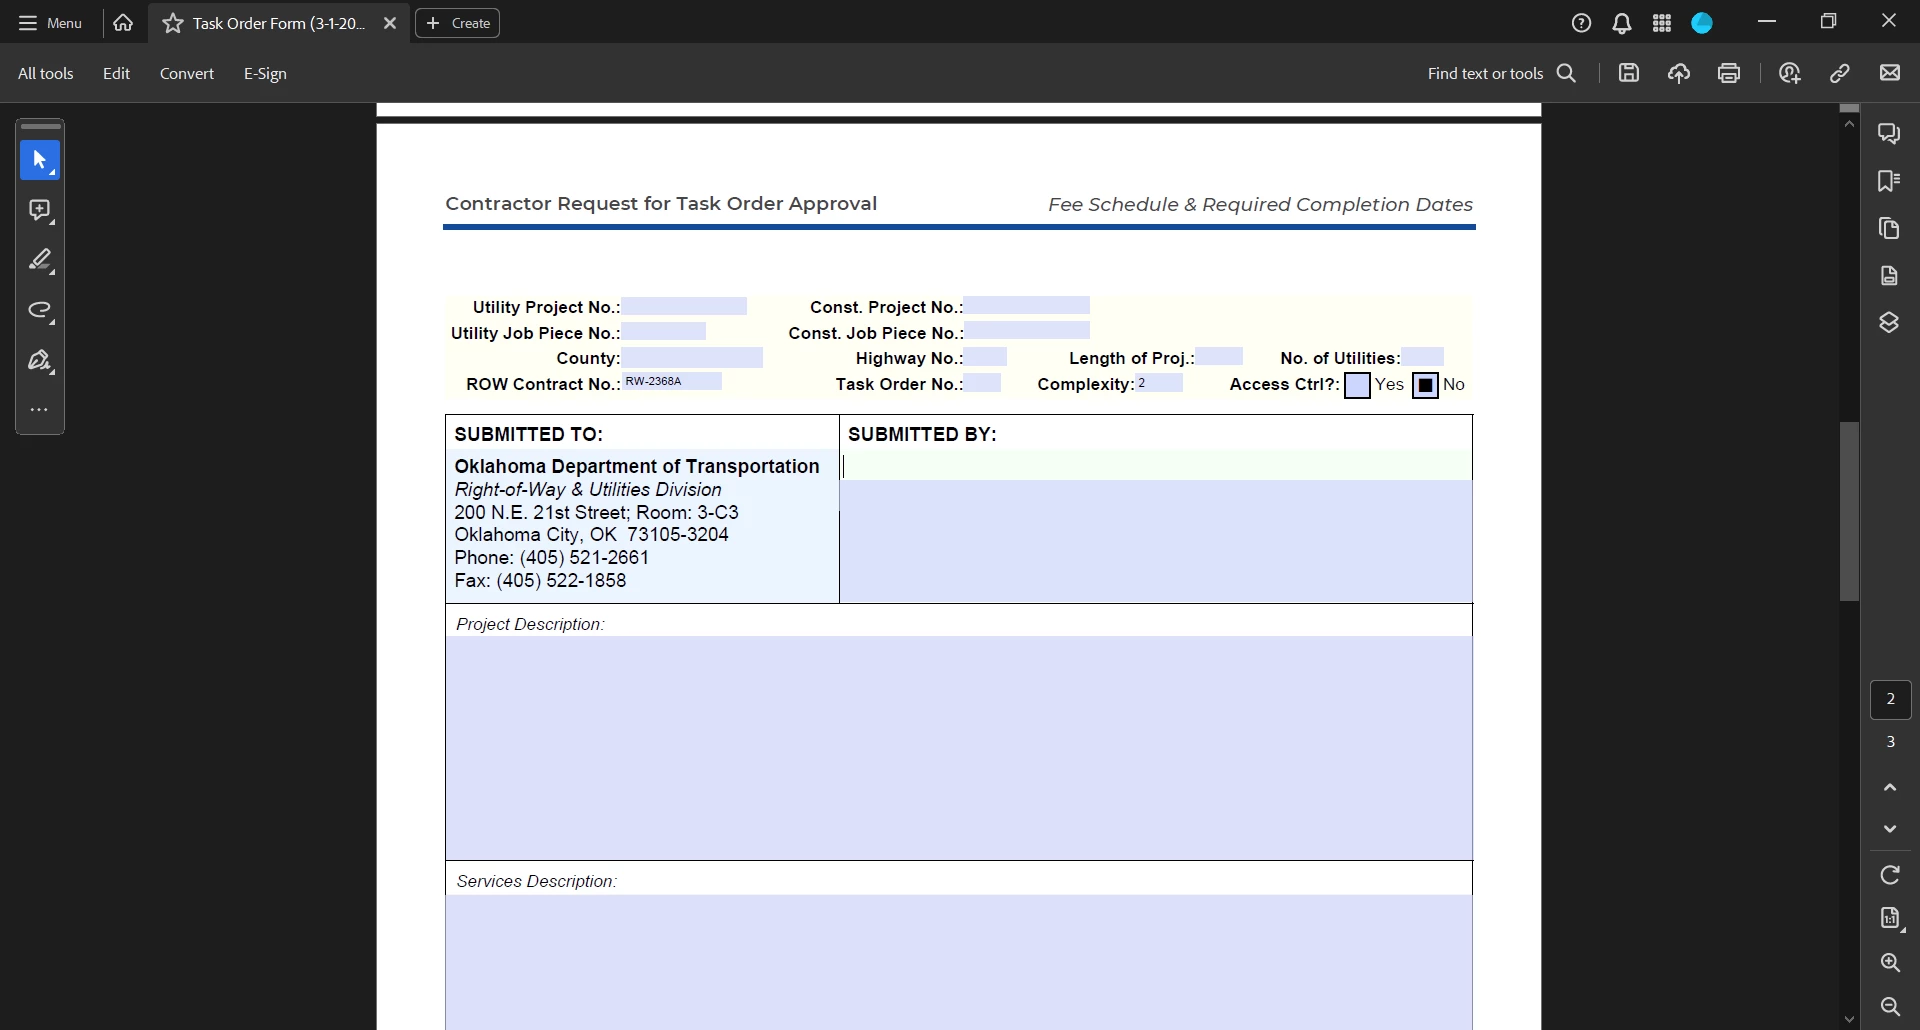Click the toolbar drag handle grip
Viewport: 1920px width, 1030px height.
click(x=40, y=127)
